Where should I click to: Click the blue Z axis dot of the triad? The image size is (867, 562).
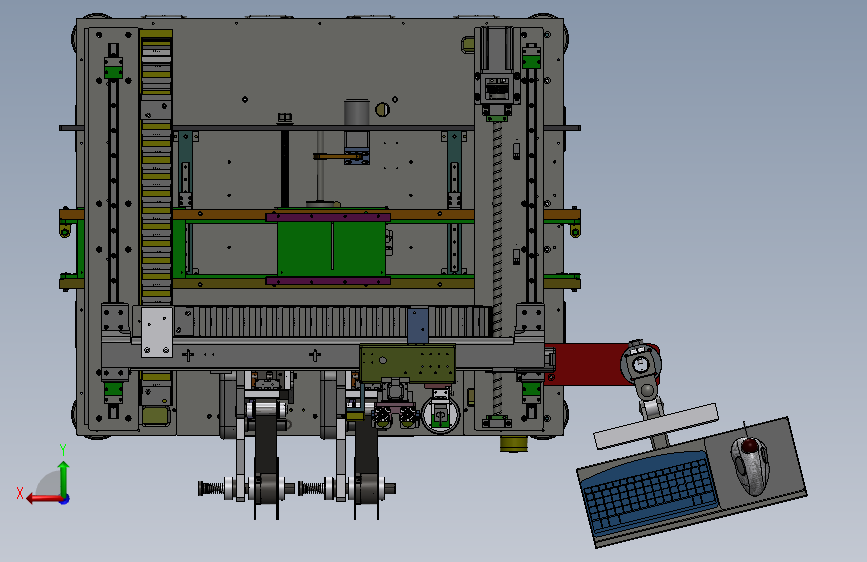tap(65, 499)
